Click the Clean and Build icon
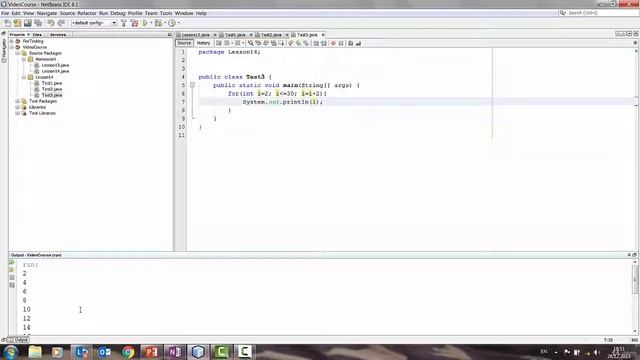The height and width of the screenshot is (360, 640). point(134,23)
